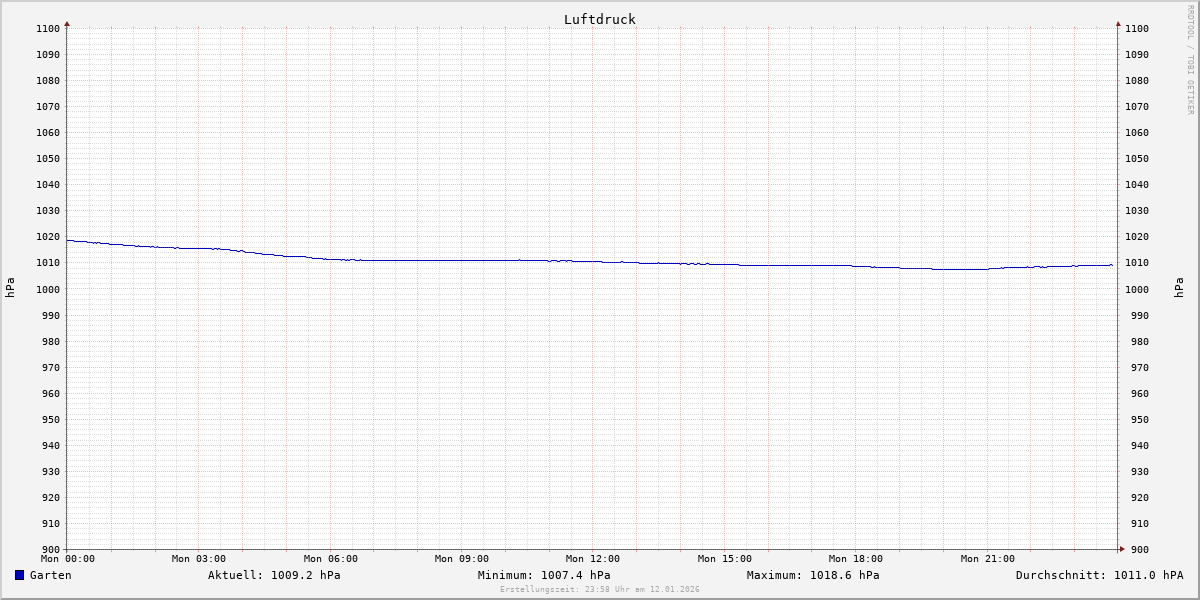The height and width of the screenshot is (600, 1200).
Task: Click the red arrow at the x-axis end
Action: (1122, 548)
